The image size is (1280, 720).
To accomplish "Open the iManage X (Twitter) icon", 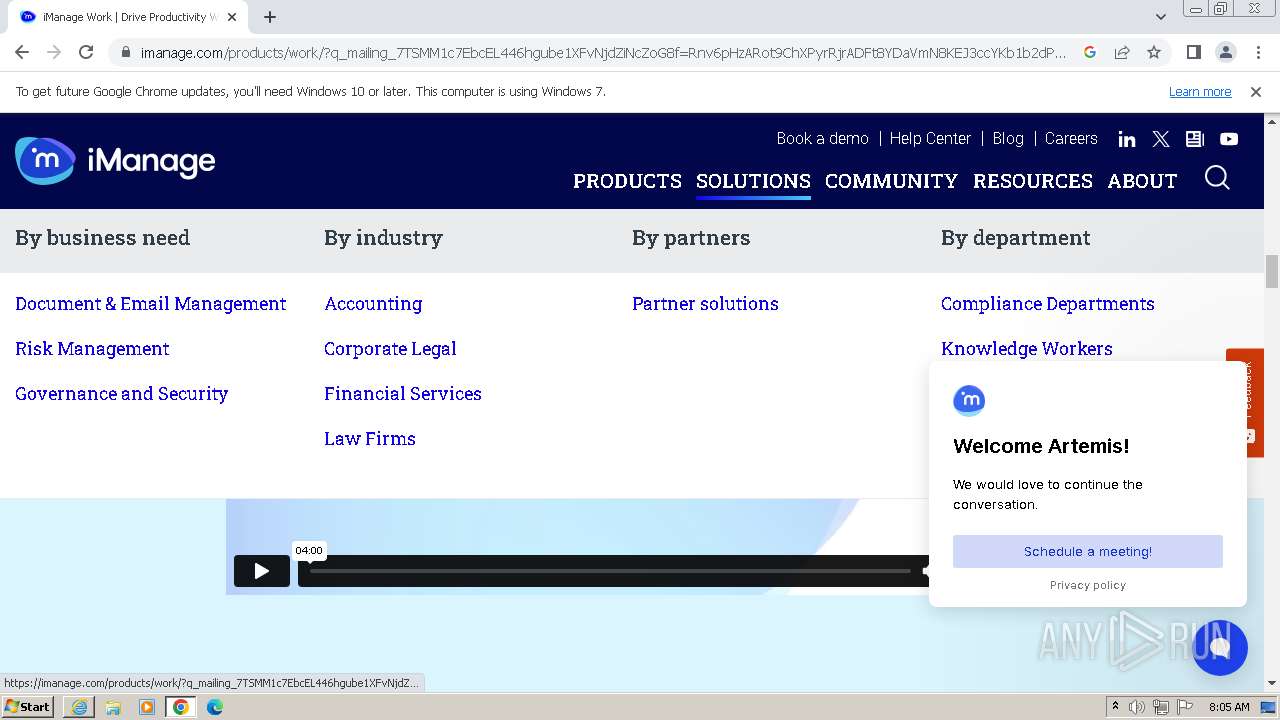I will click(1161, 139).
